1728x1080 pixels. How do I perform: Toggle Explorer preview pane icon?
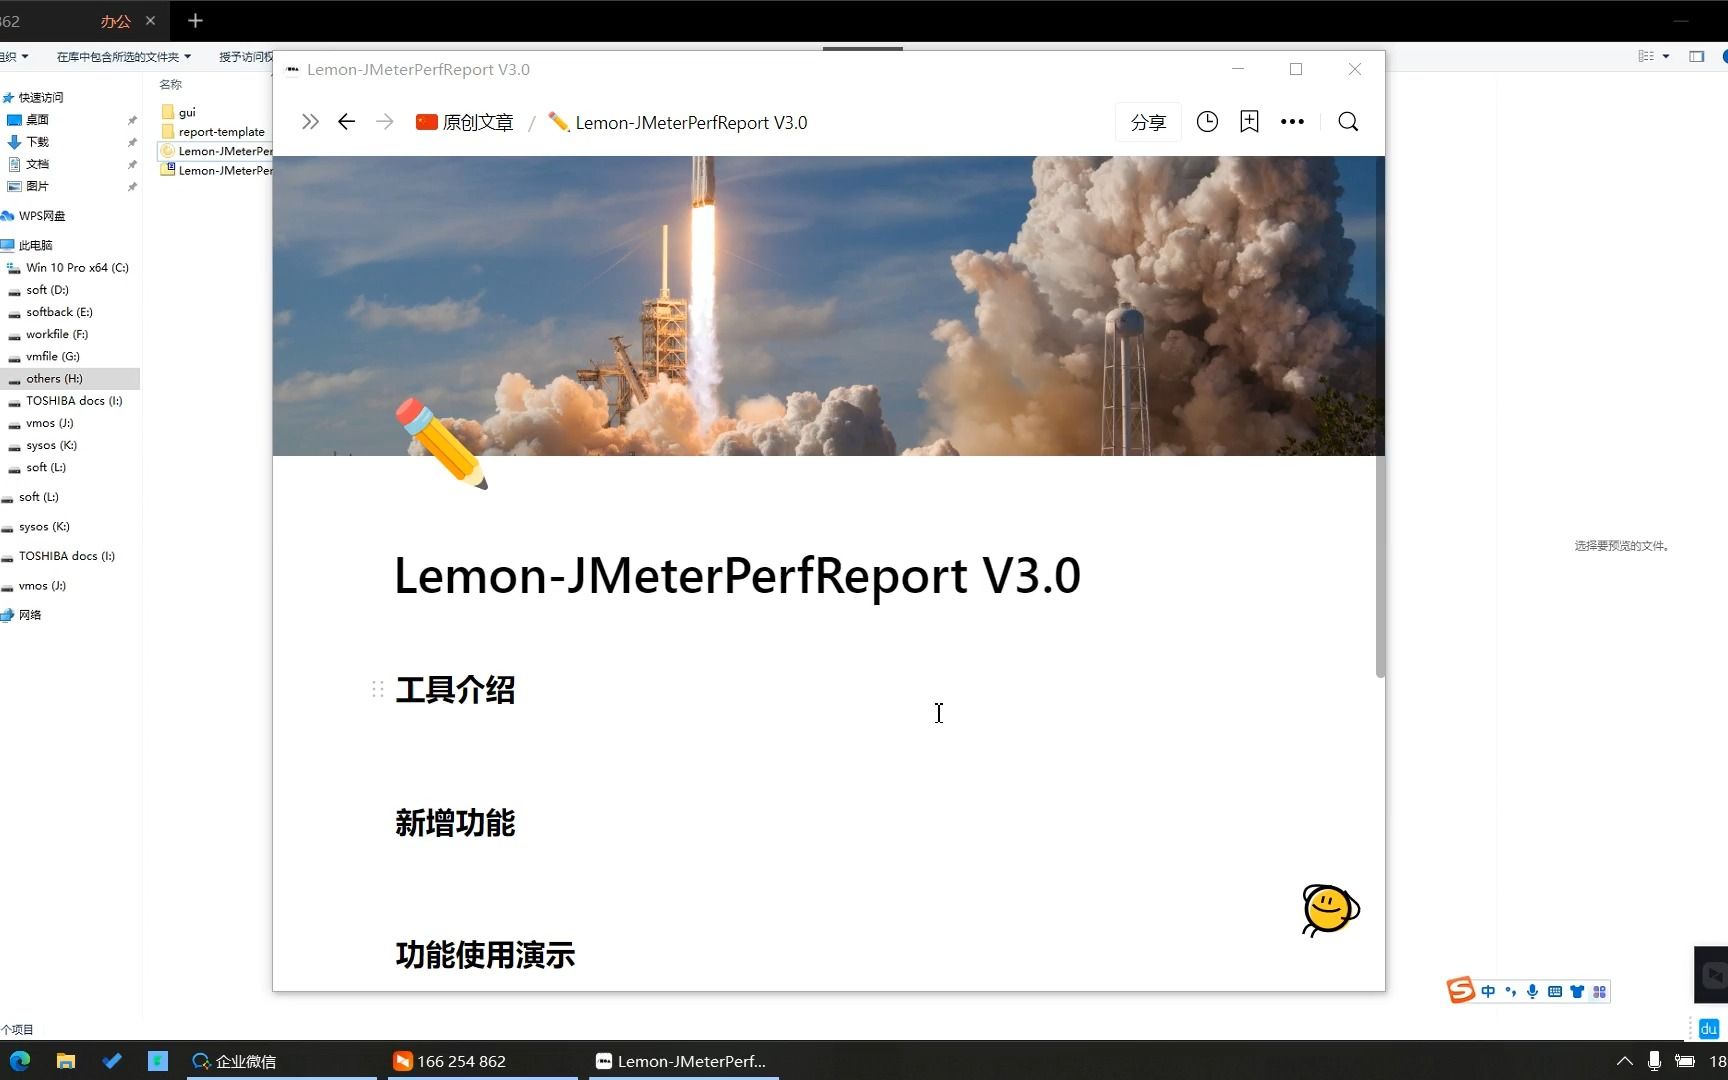click(1697, 56)
